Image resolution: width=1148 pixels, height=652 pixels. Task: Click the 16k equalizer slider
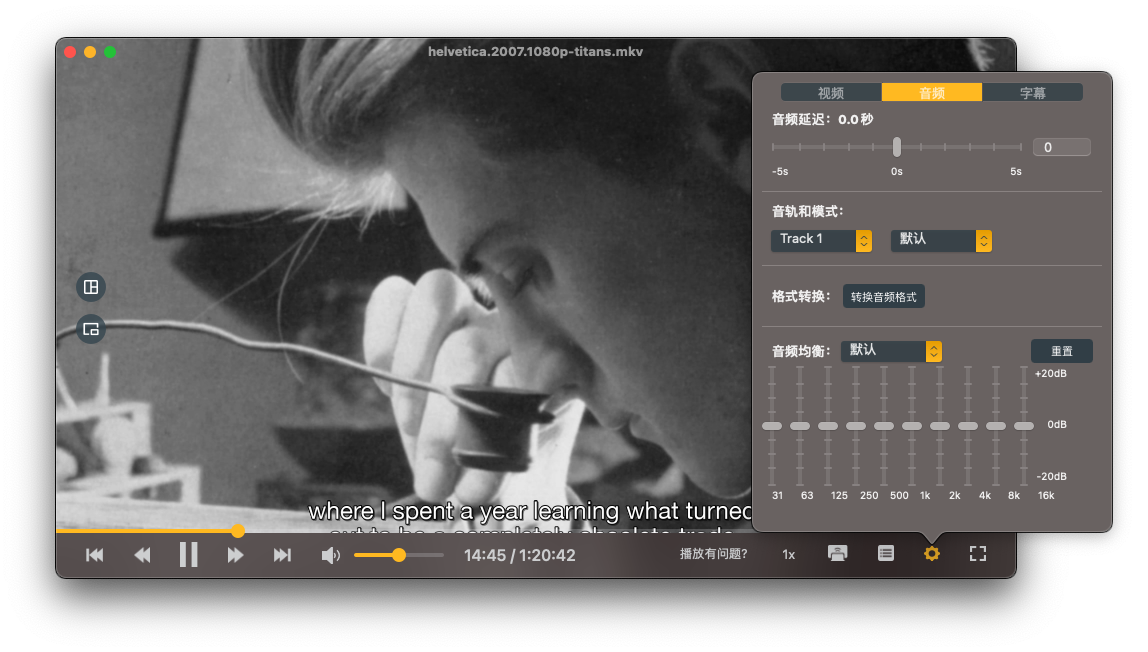[x=1024, y=426]
